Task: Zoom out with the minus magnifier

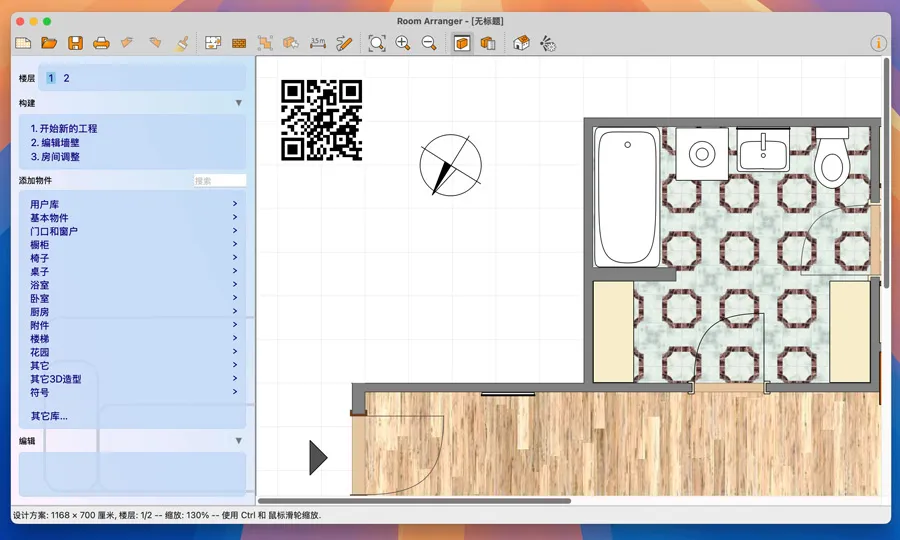Action: [429, 43]
